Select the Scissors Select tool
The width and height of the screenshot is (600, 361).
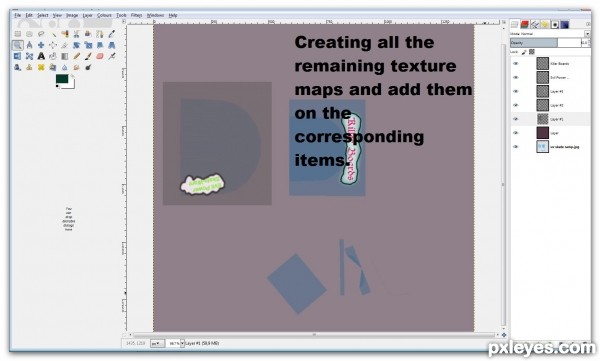pyautogui.click(x=76, y=34)
